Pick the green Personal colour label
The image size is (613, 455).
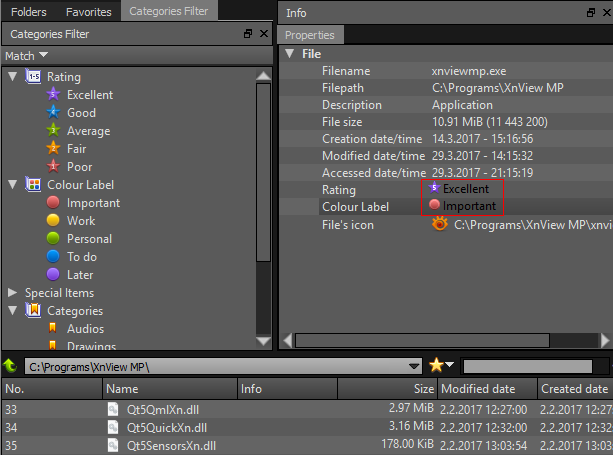(53, 238)
